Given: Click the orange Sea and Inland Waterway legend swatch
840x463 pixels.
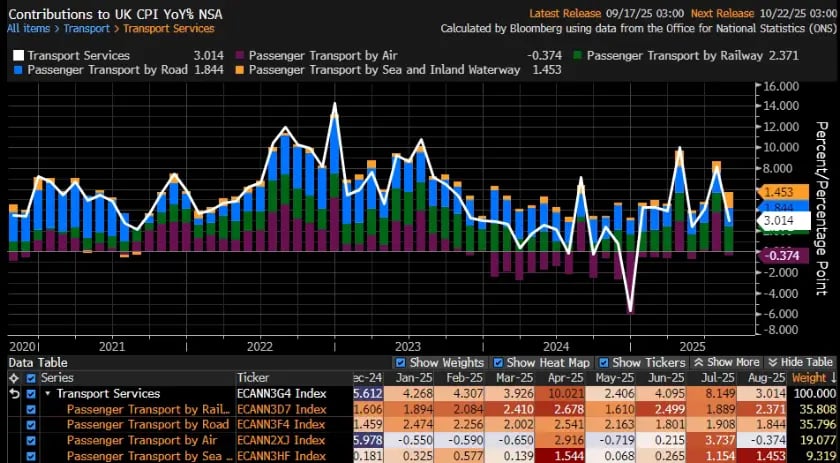Looking at the screenshot, I should pos(239,70).
